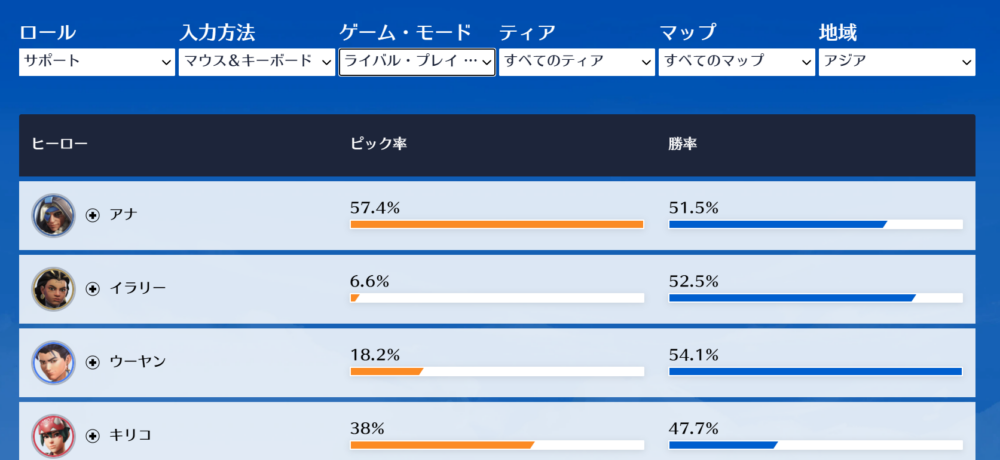Viewport: 1000px width, 460px height.
Task: Click Ana's hero portrait
Action: [x=53, y=215]
